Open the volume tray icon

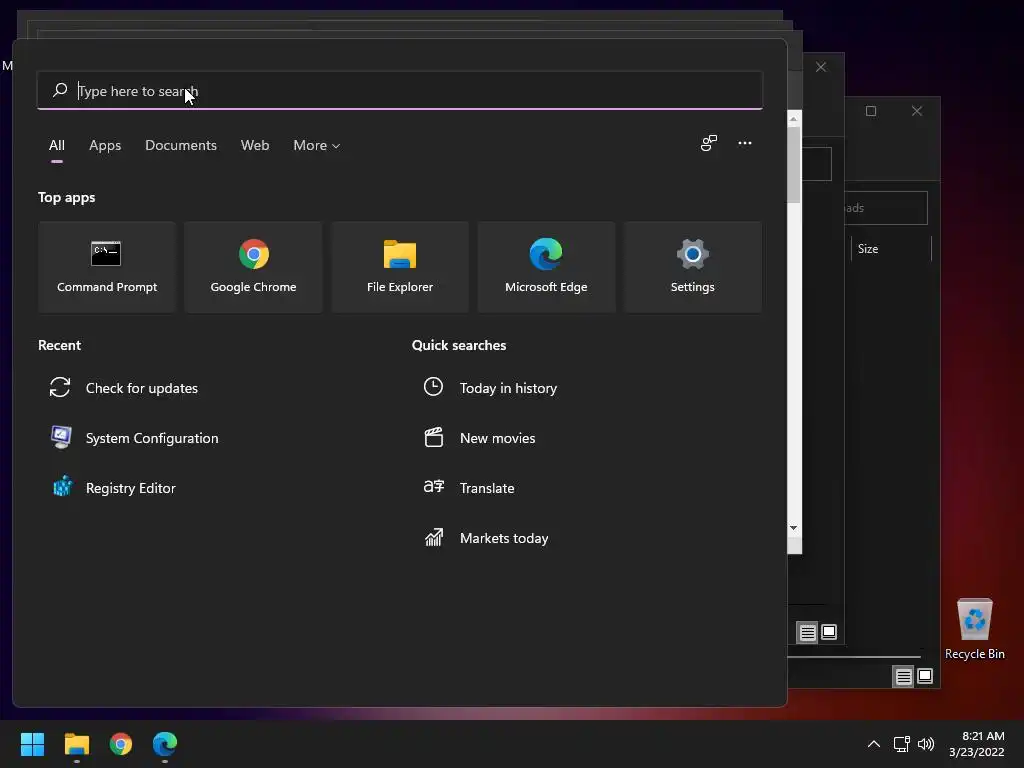(x=926, y=744)
